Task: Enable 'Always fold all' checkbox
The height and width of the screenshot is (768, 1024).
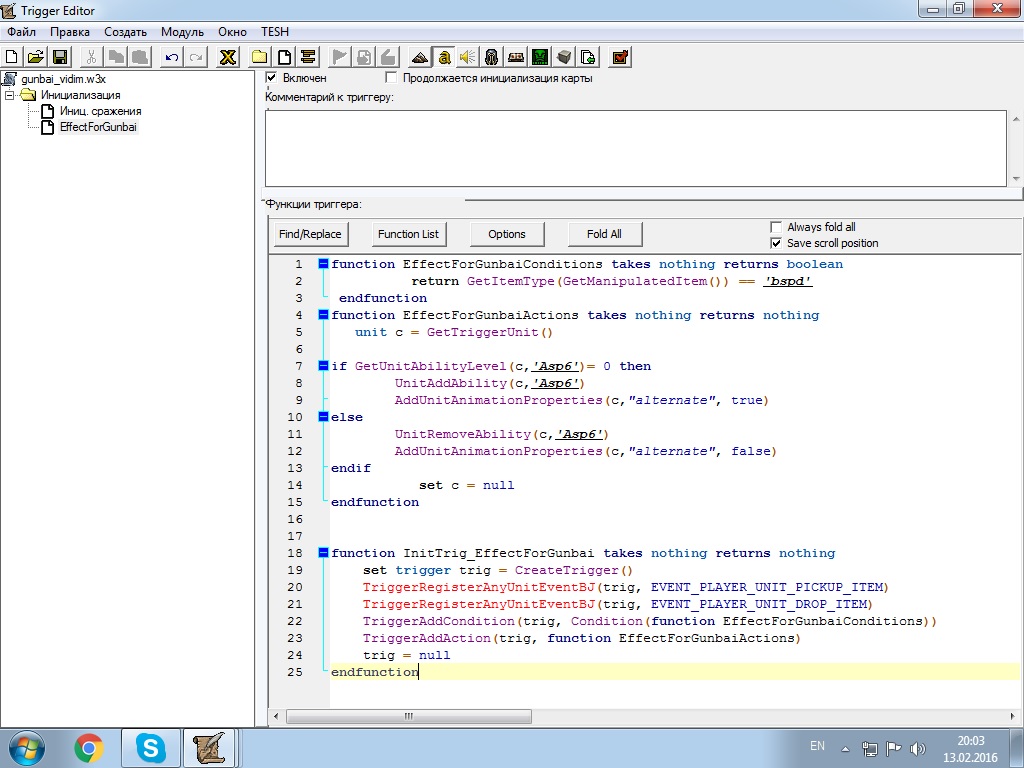Action: [776, 227]
